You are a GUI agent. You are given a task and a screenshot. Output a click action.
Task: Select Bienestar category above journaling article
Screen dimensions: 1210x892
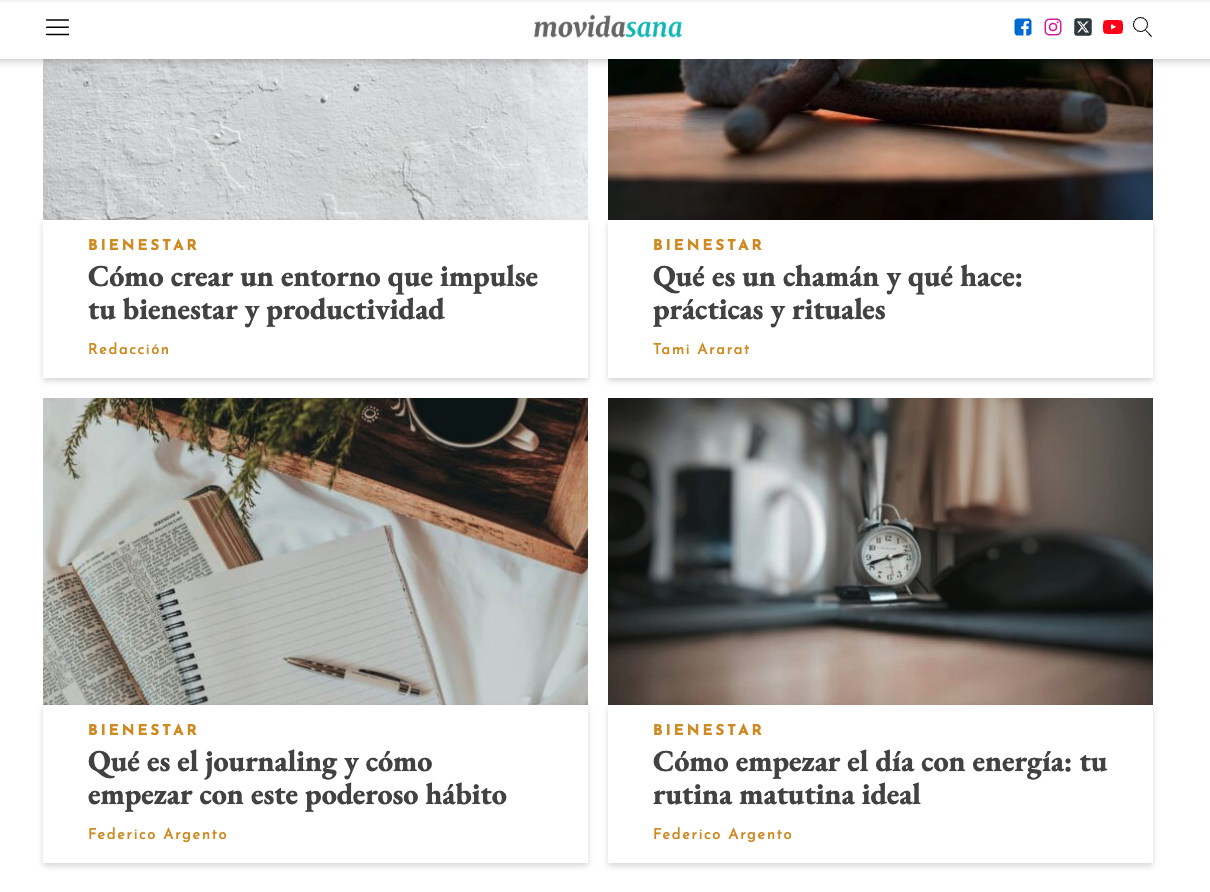click(x=143, y=730)
